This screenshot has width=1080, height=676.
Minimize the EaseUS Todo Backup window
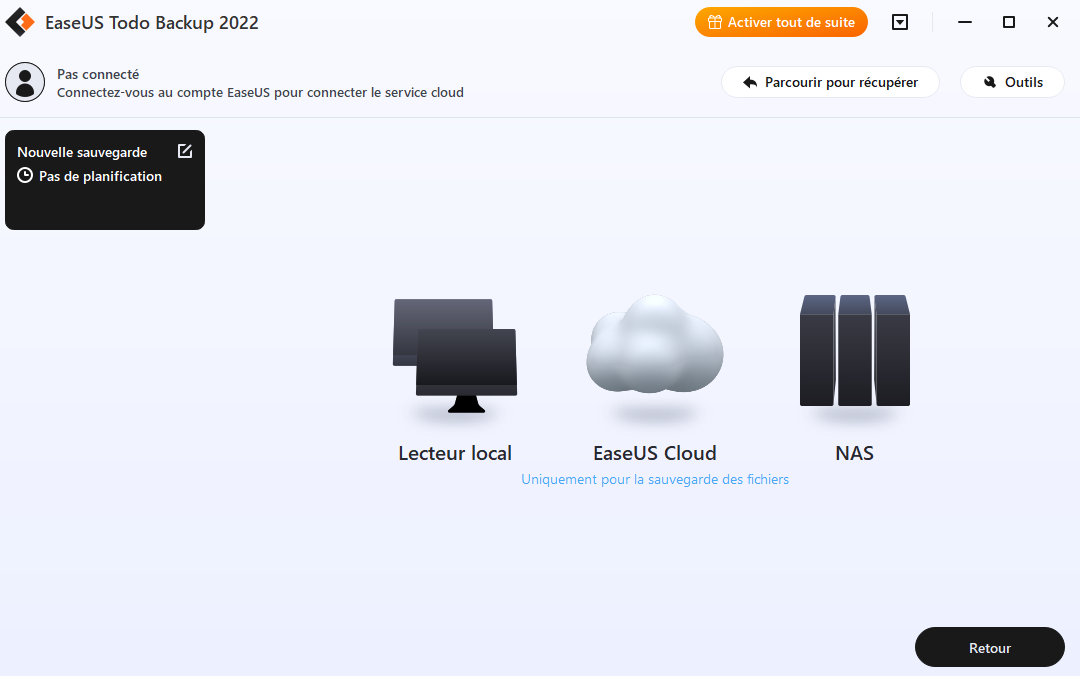click(x=964, y=22)
